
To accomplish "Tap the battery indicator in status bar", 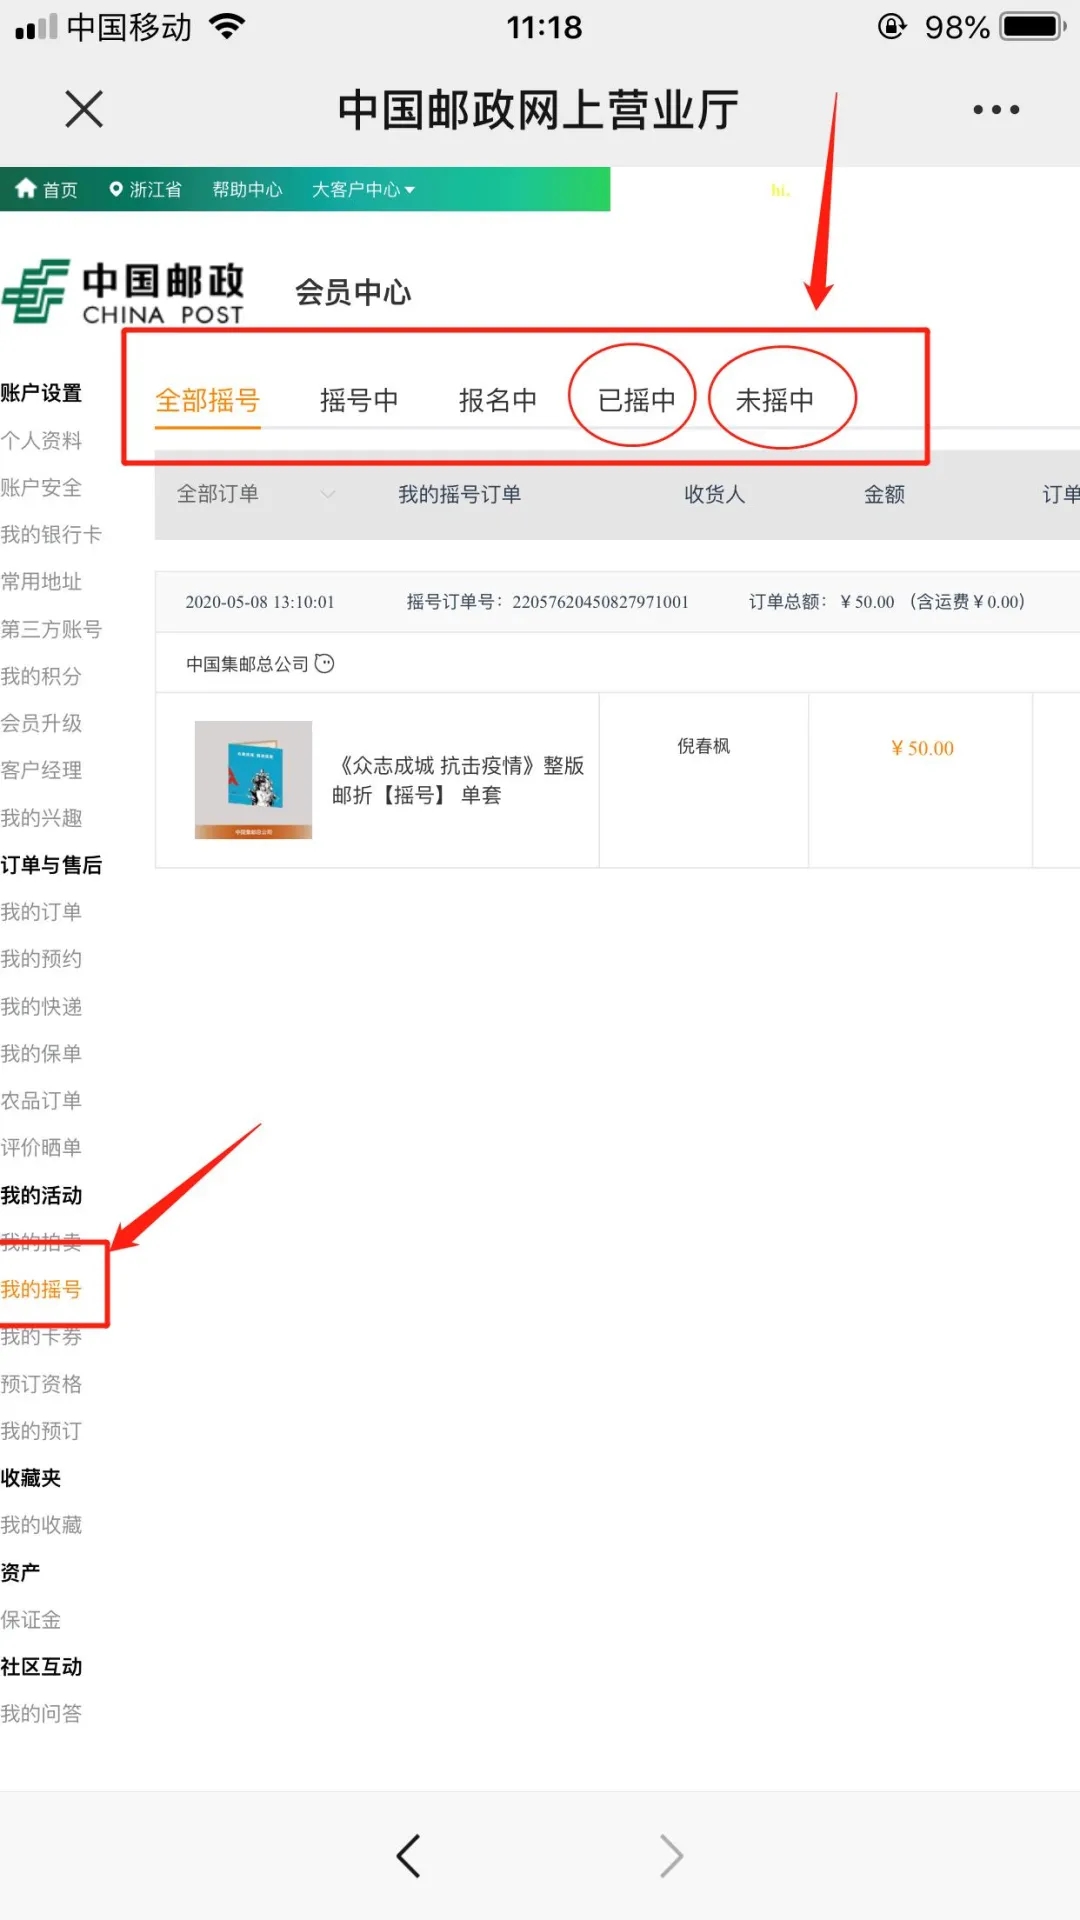I will (1034, 26).
